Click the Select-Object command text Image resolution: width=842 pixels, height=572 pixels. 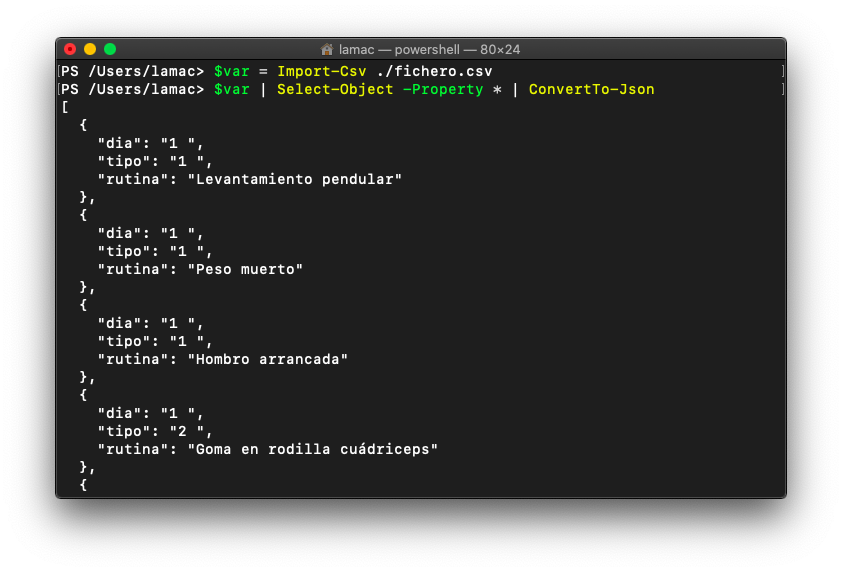[x=335, y=89]
